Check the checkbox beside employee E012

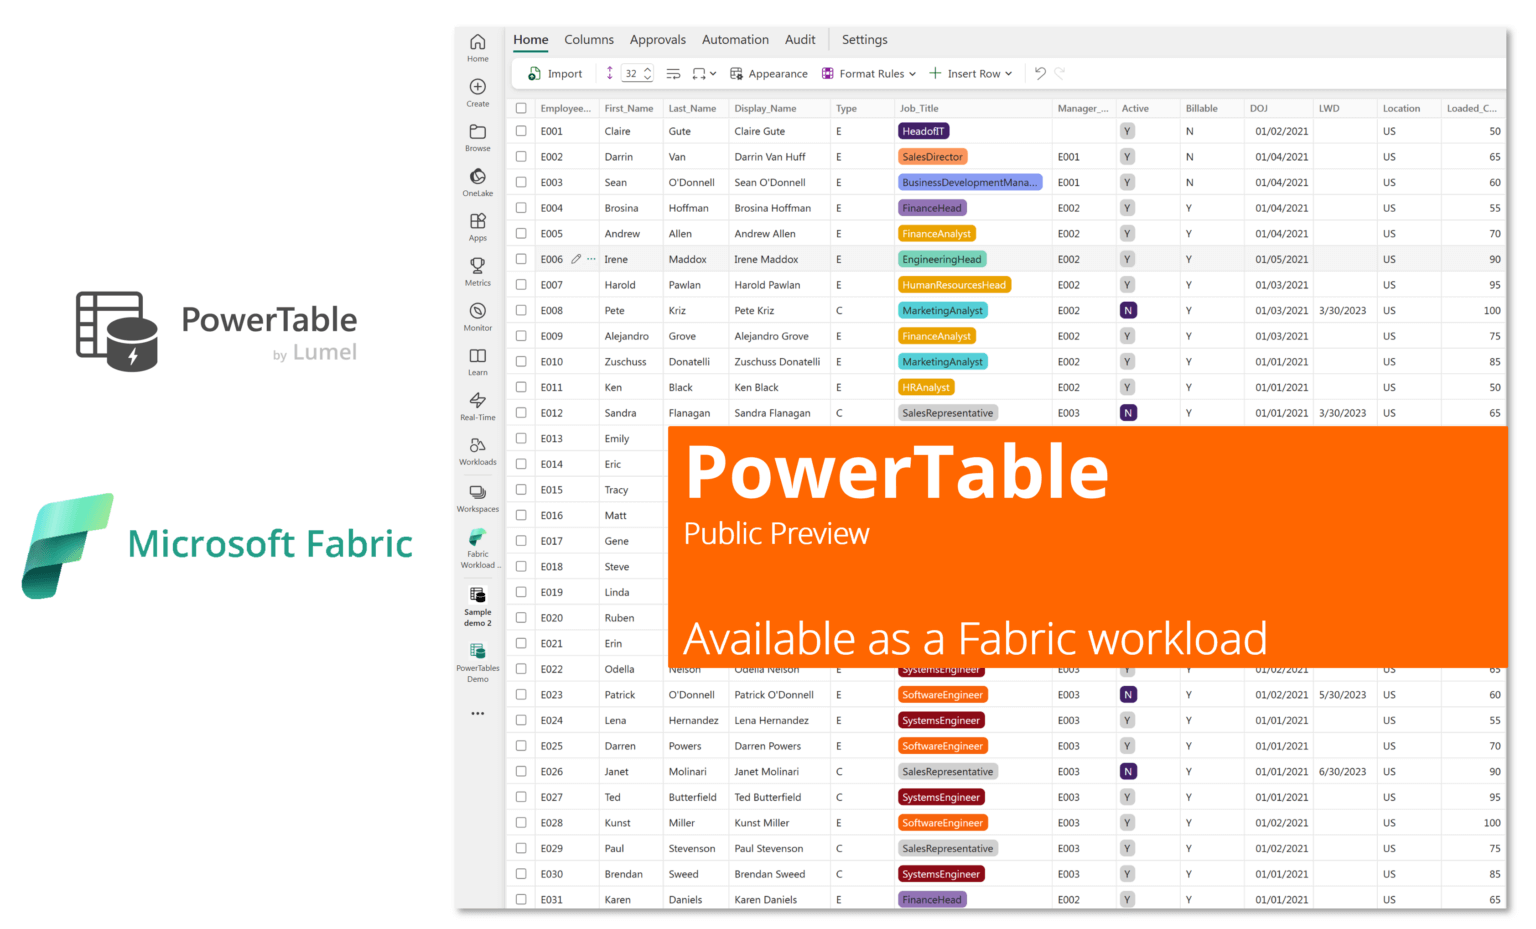pyautogui.click(x=521, y=412)
